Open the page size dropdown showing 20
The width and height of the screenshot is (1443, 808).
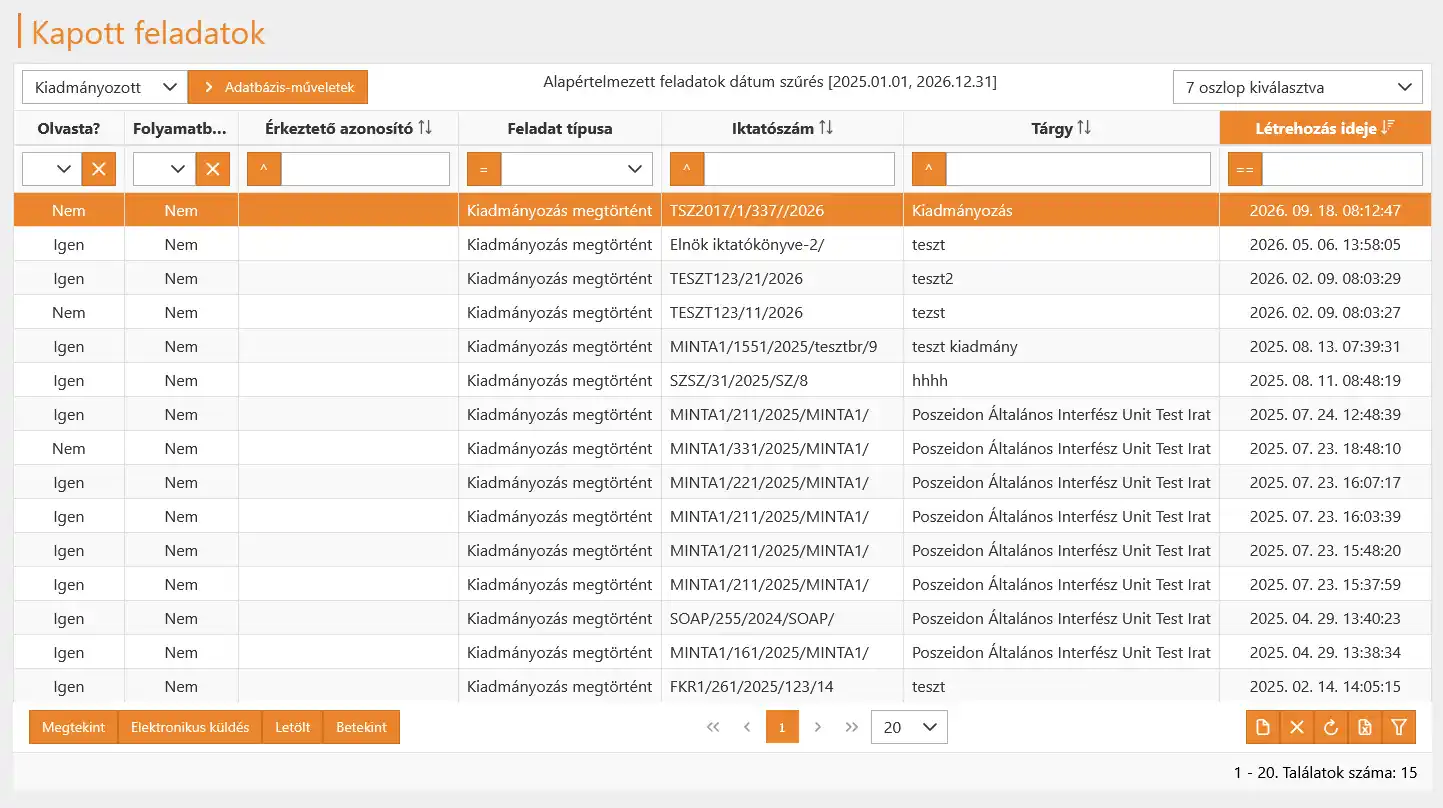tap(909, 727)
